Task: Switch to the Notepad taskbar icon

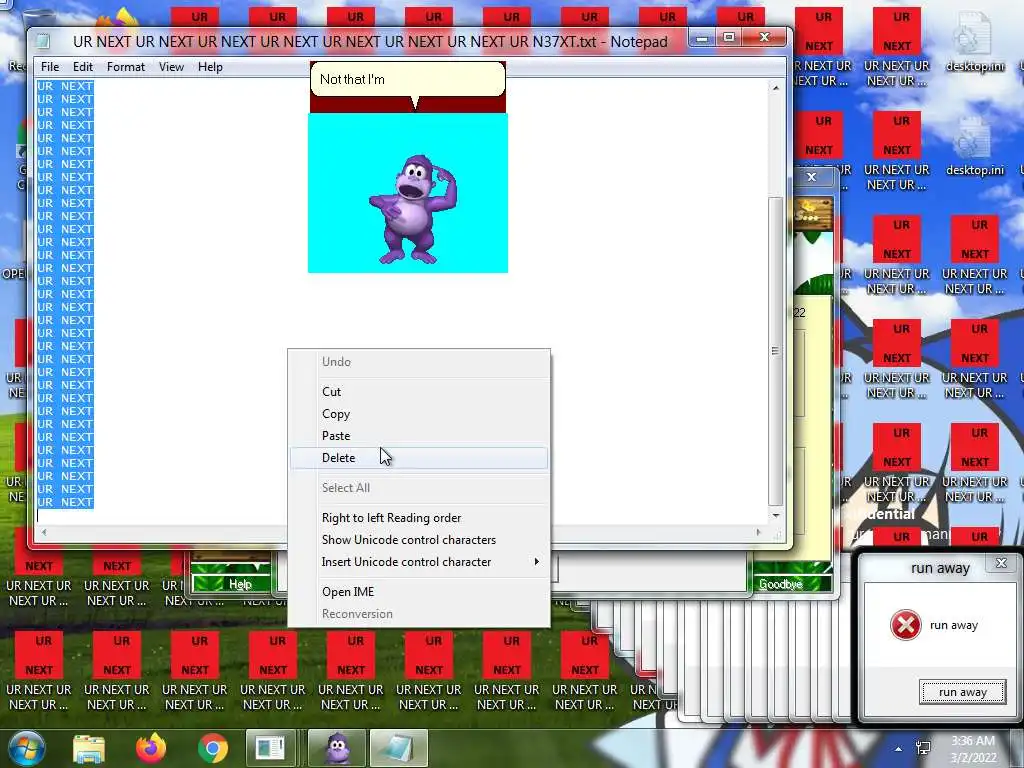Action: [x=398, y=749]
